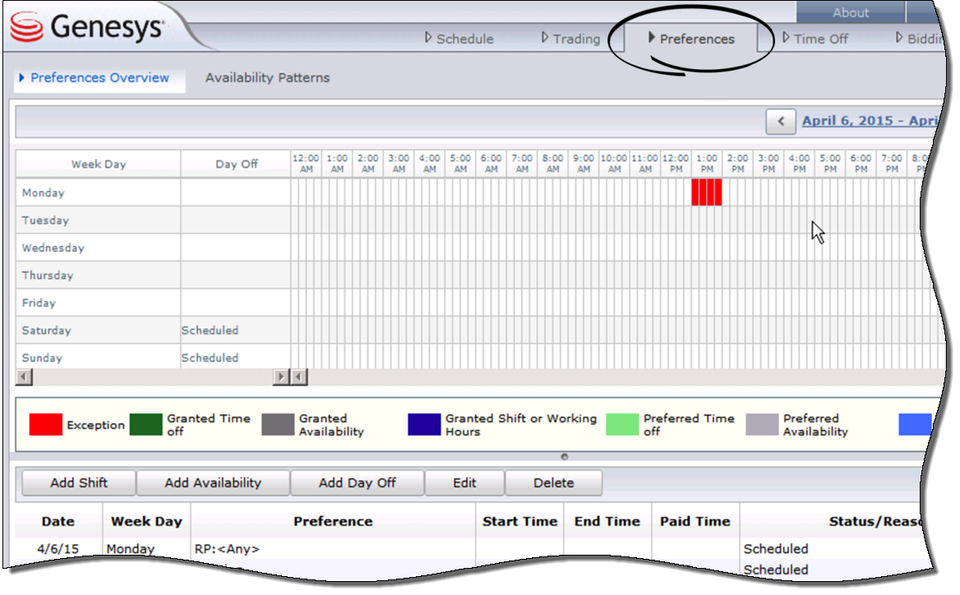Click the 1:00 PM time header
Screen dimensions: 960x595
pos(707,163)
